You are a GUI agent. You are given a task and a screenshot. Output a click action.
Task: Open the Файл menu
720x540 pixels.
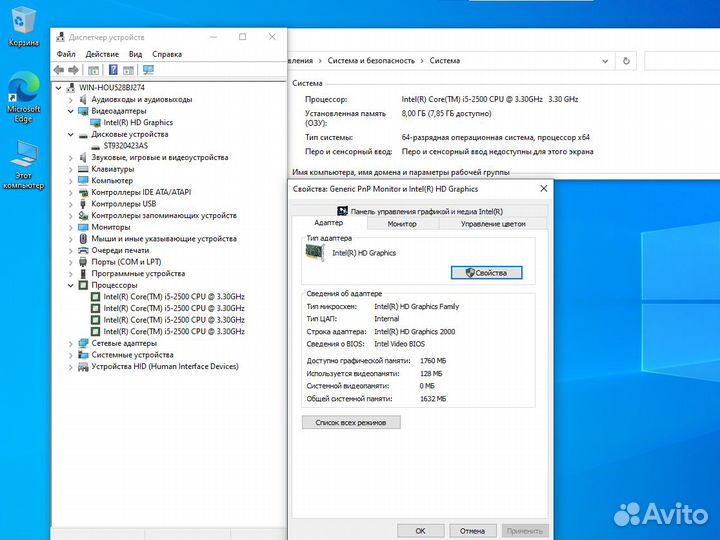(66, 54)
